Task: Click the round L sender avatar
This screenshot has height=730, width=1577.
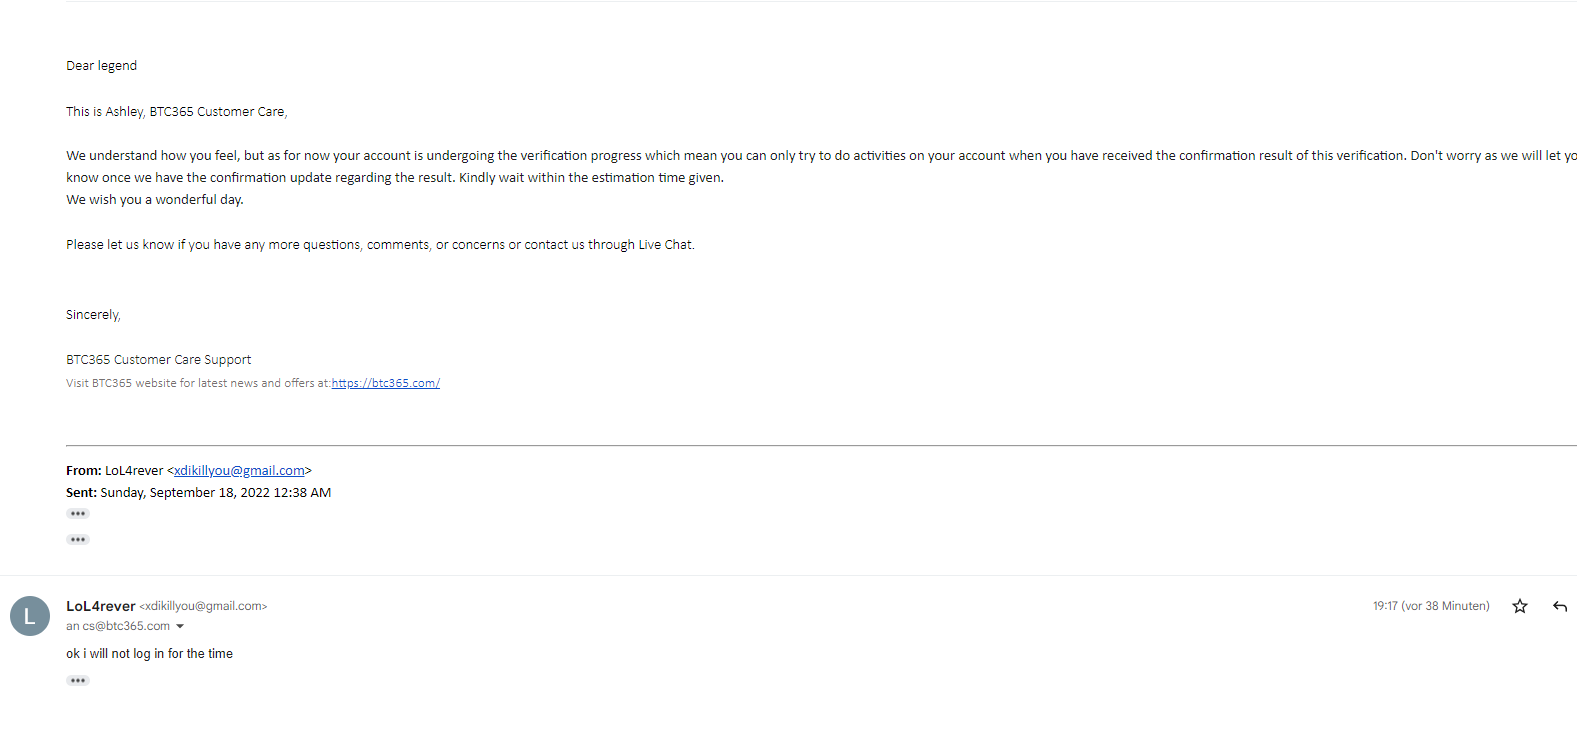Action: (x=30, y=616)
